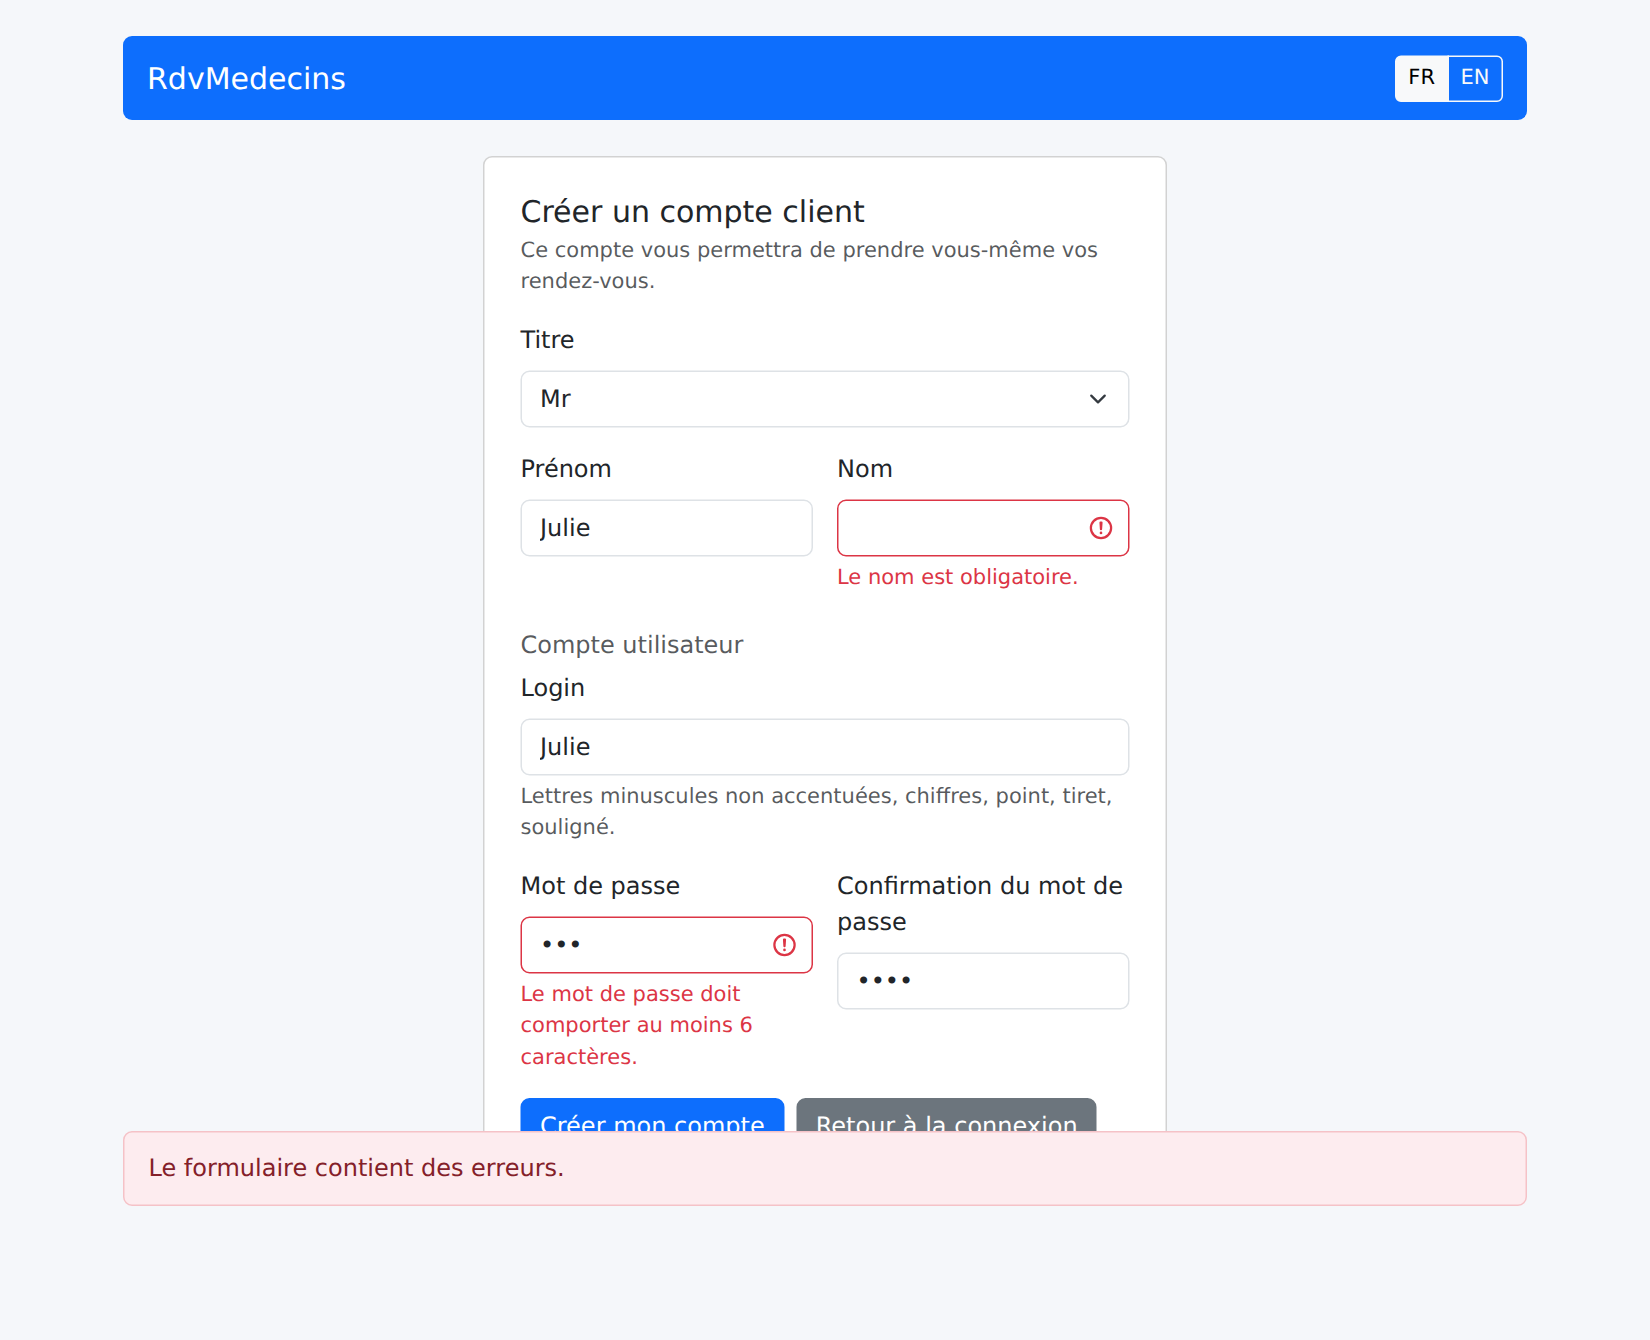This screenshot has width=1650, height=1340.
Task: Click the 'Nom' field label
Action: pyautogui.click(x=865, y=469)
